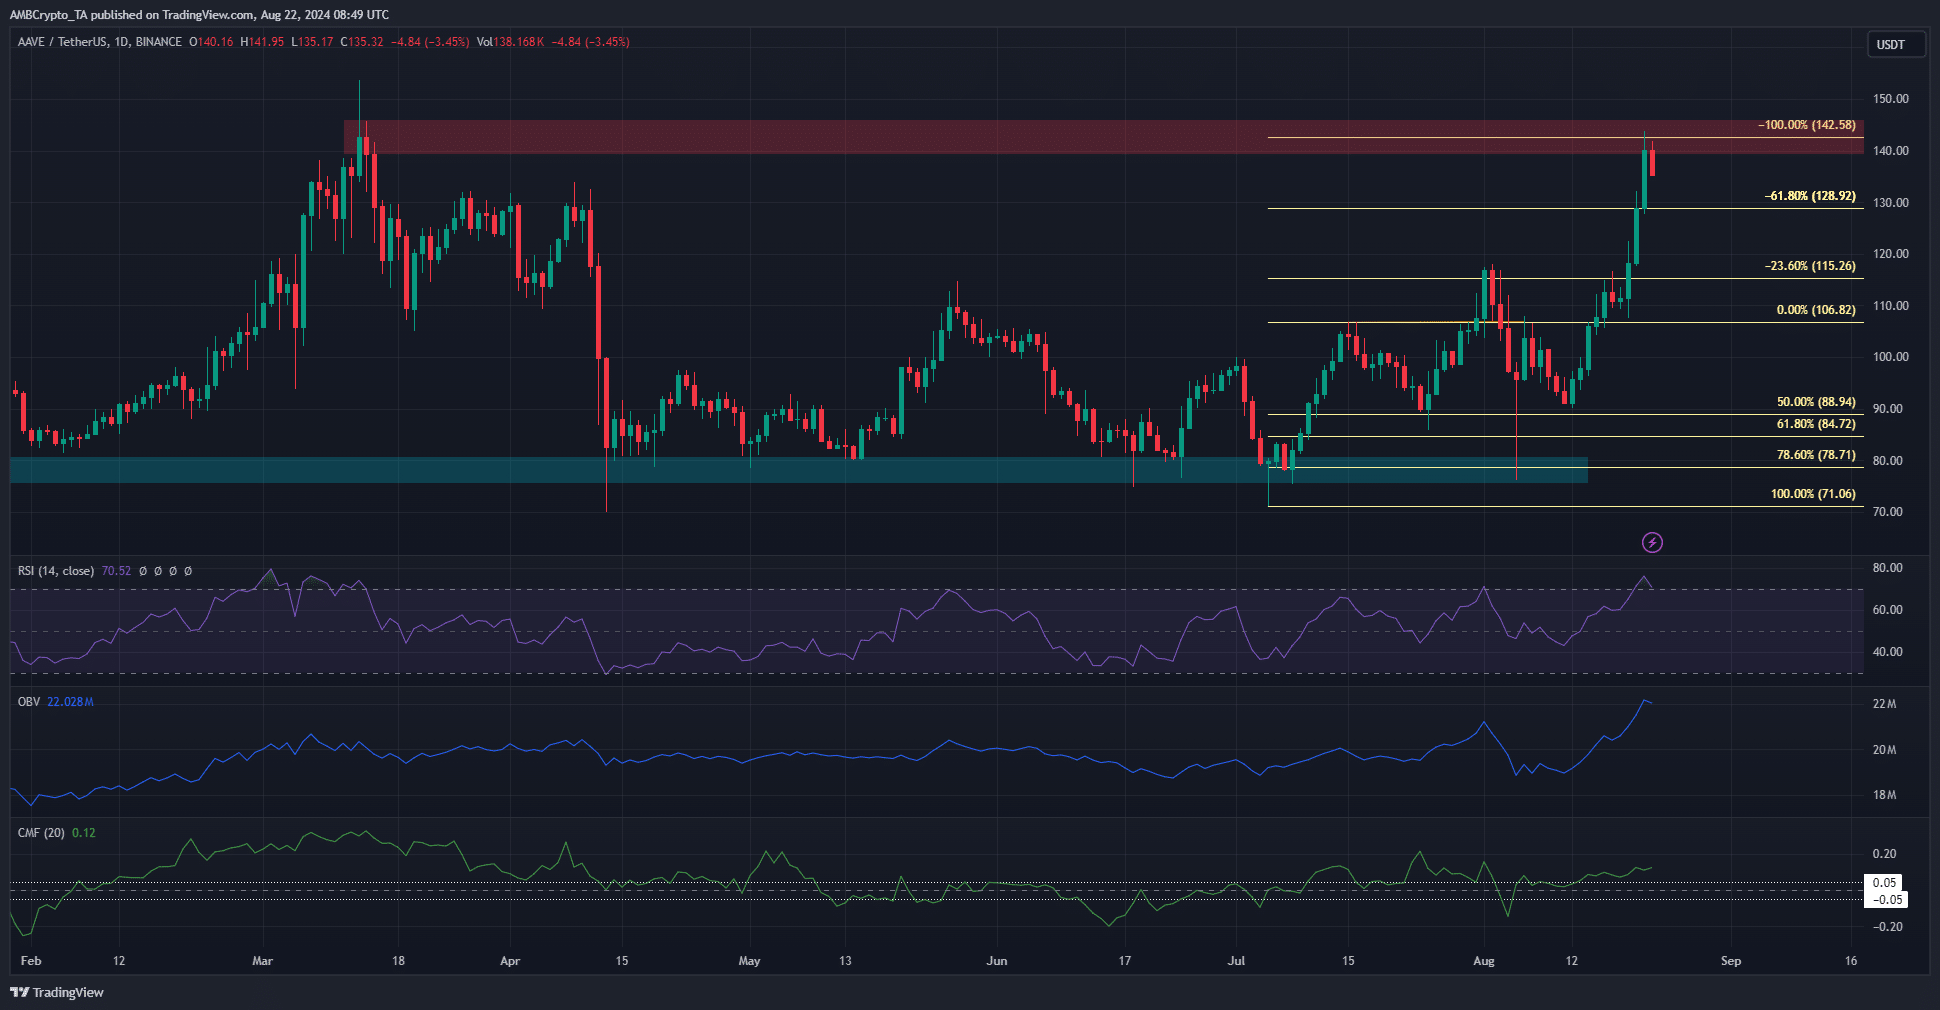1940x1010 pixels.
Task: Click the -0.05 CMF level tag
Action: [x=1887, y=900]
